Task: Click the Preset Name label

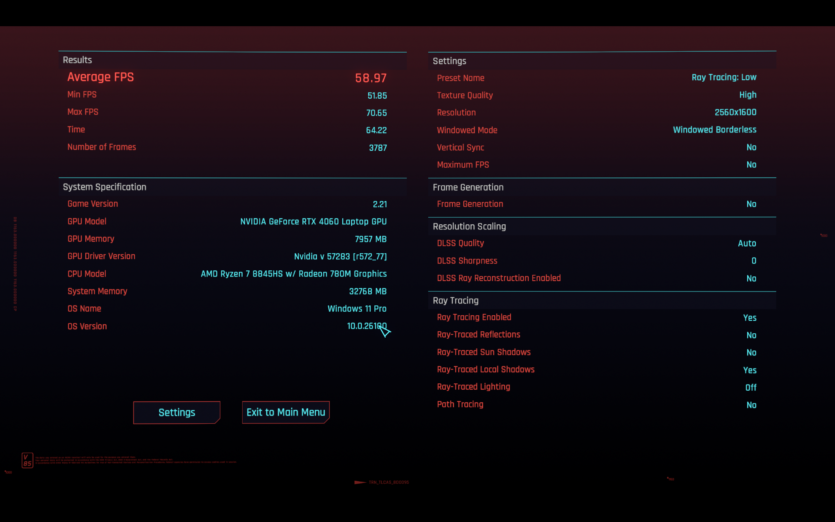Action: pos(461,78)
